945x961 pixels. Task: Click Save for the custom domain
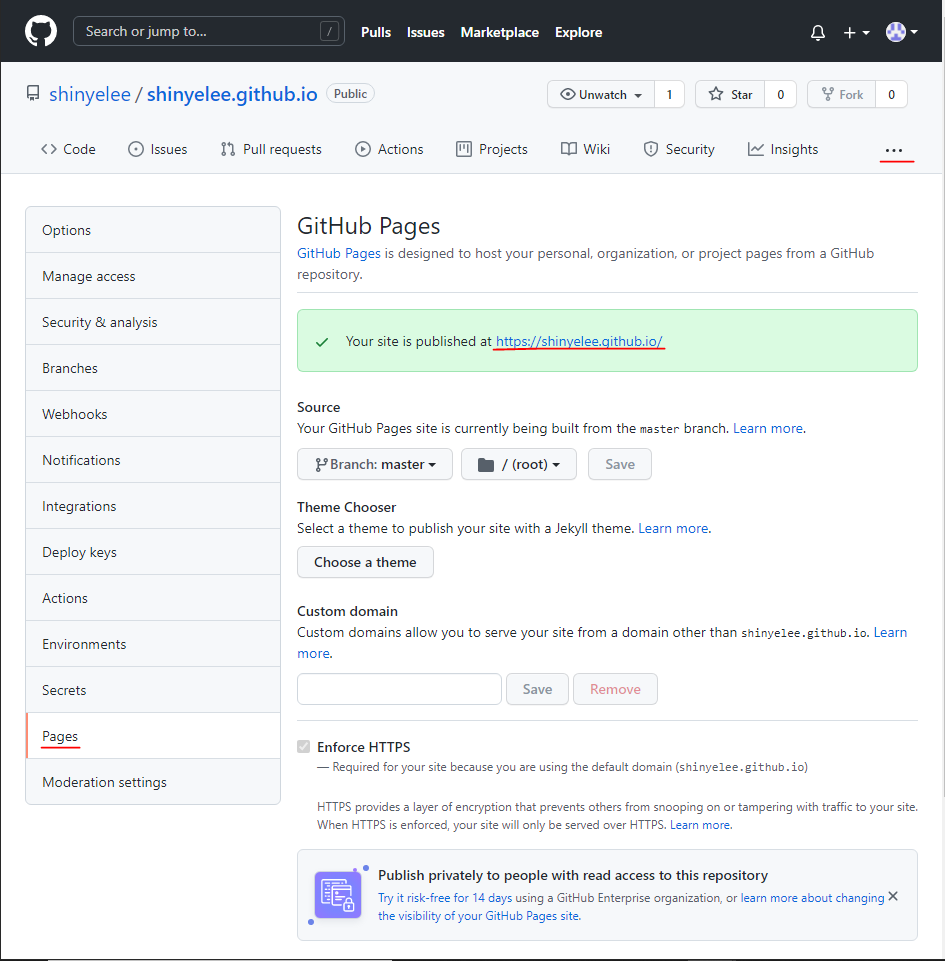(x=537, y=689)
